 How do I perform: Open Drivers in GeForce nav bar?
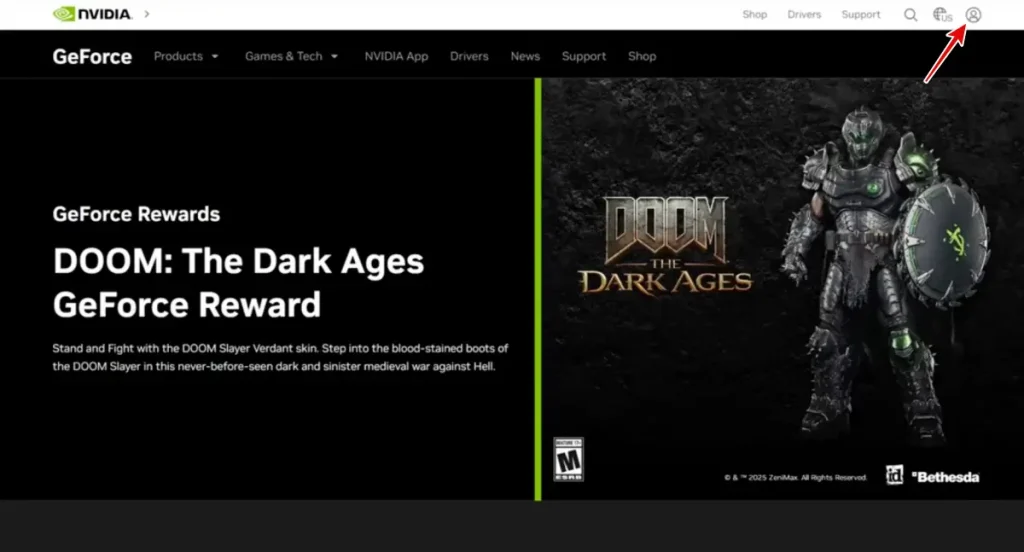469,56
